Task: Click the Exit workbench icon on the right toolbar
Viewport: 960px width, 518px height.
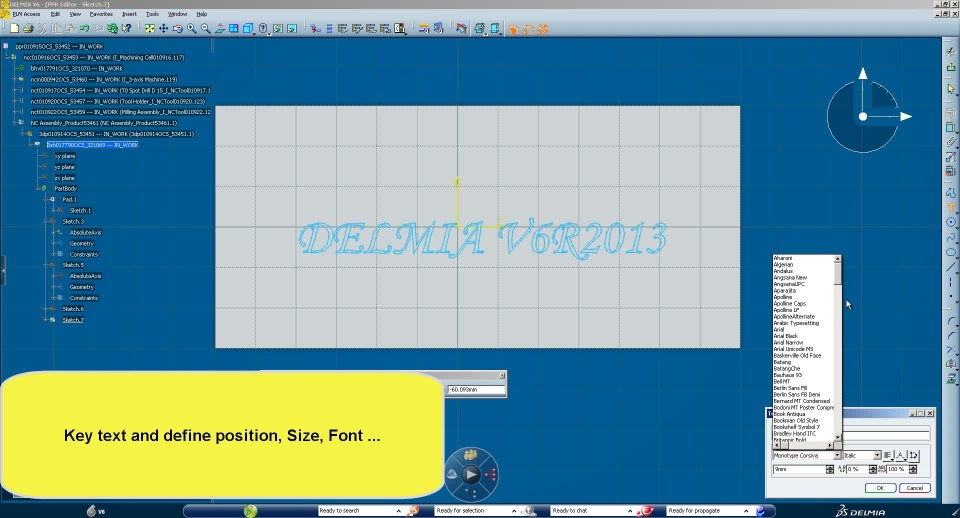Action: coord(950,67)
